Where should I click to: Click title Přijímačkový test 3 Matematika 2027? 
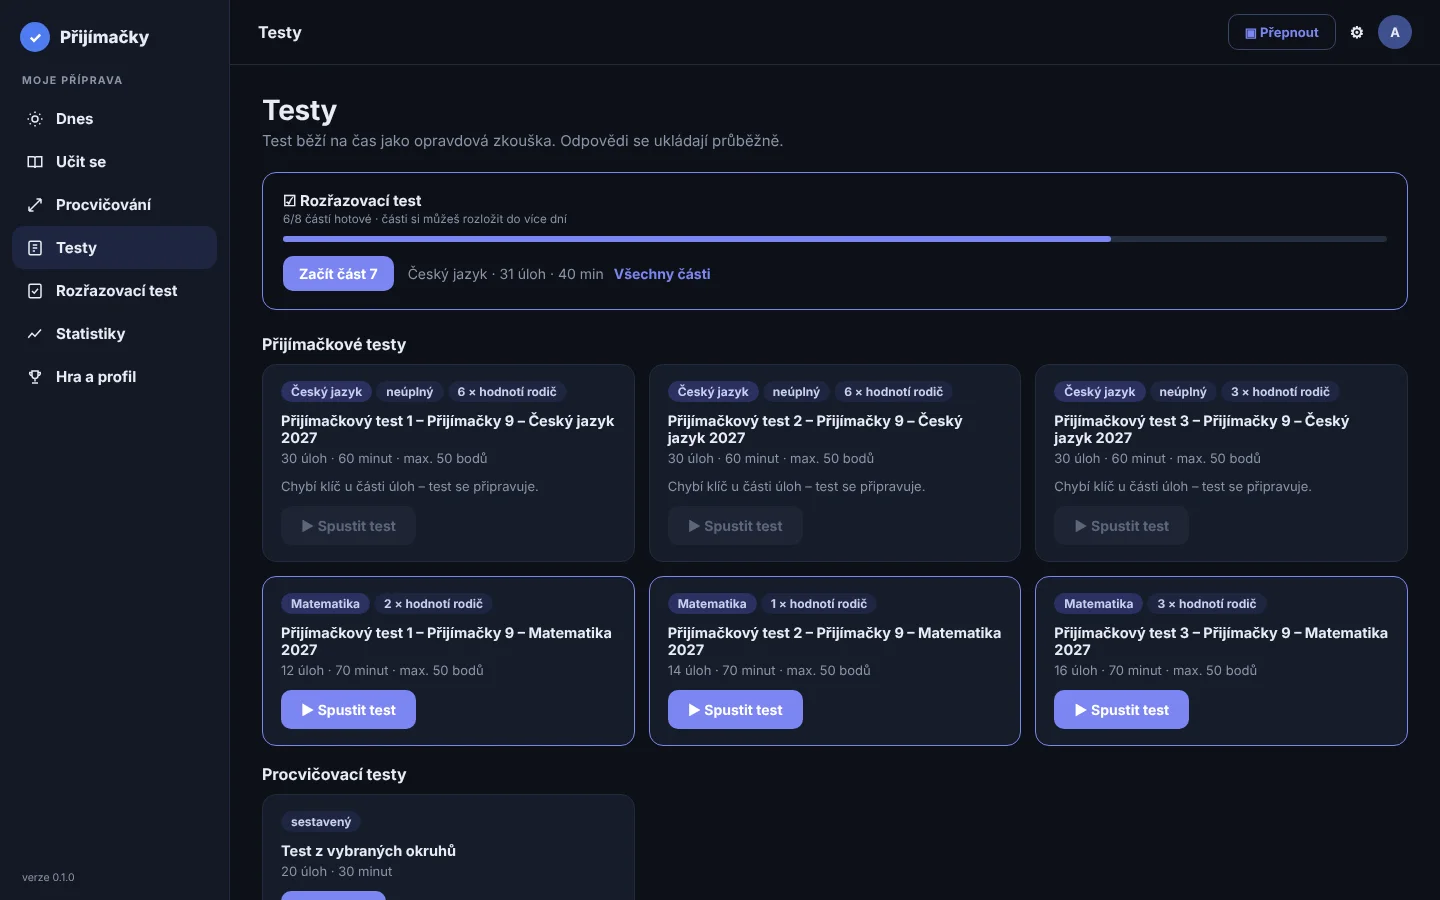coord(1221,641)
